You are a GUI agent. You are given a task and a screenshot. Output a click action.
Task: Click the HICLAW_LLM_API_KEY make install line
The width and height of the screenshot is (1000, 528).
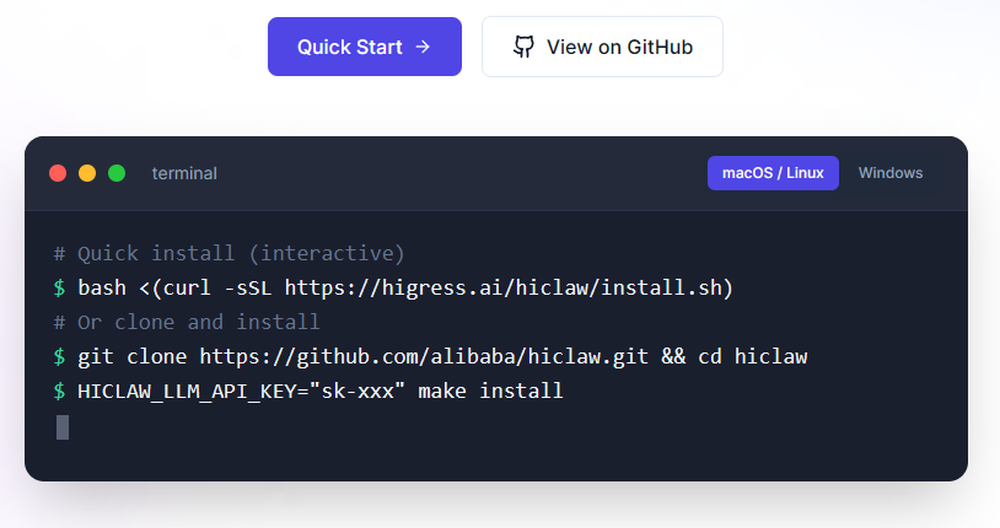pos(309,391)
